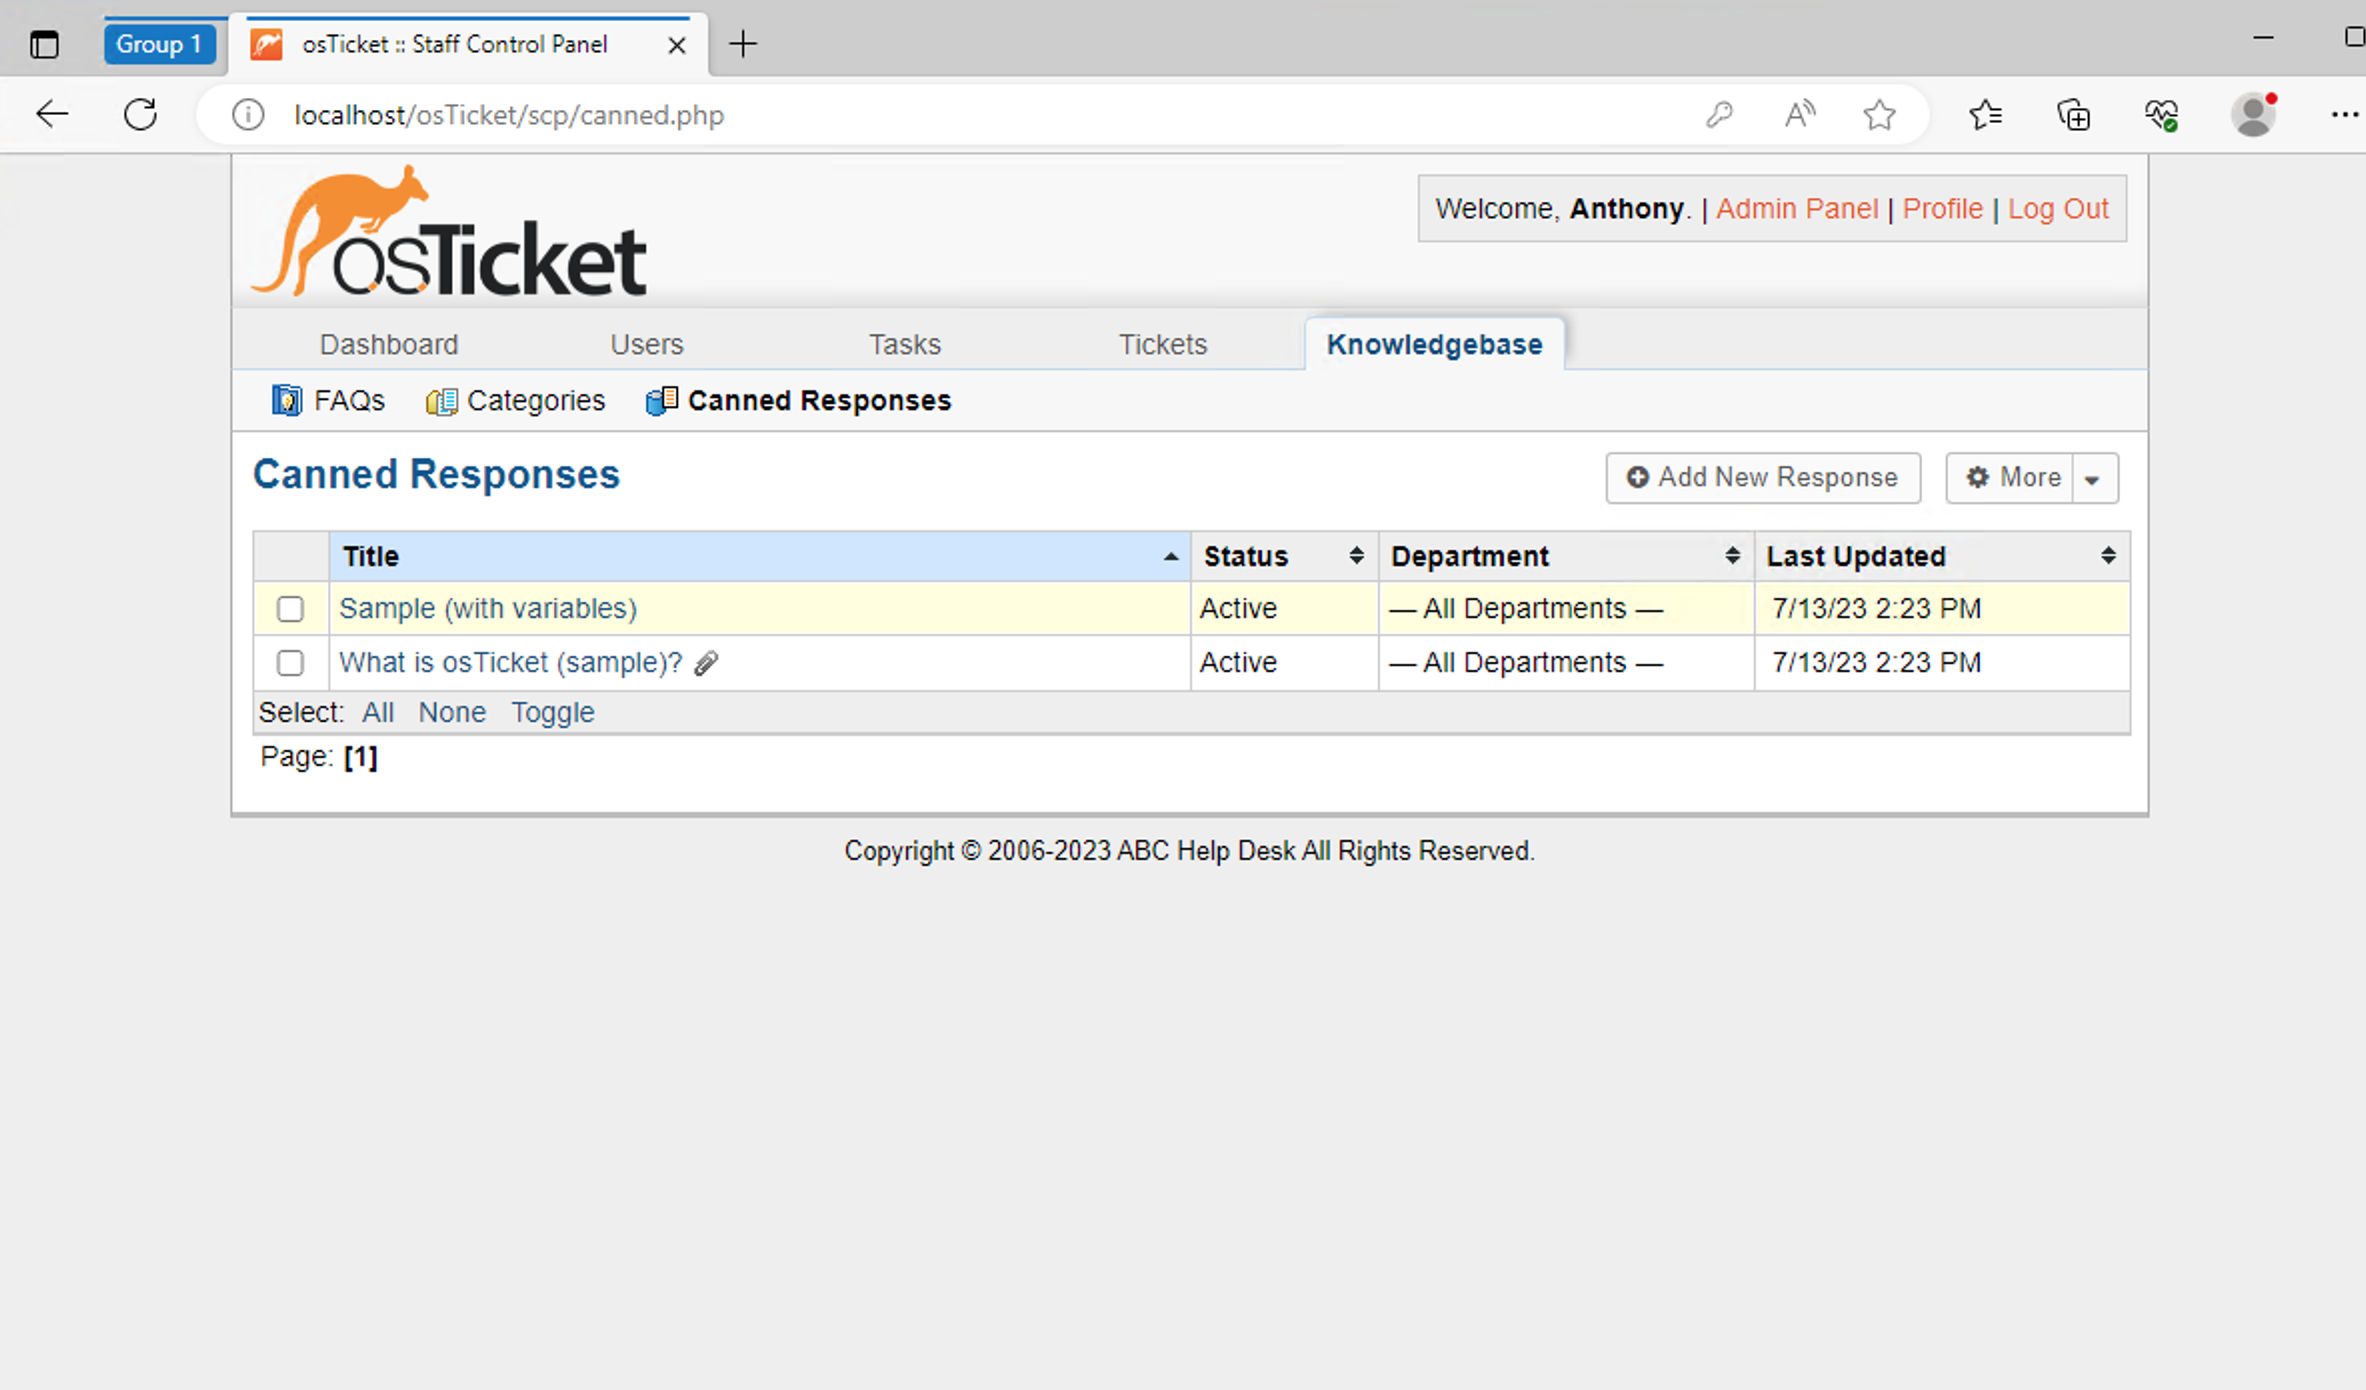Check the Sample (with variables) checkbox
This screenshot has width=2366, height=1390.
coord(290,609)
